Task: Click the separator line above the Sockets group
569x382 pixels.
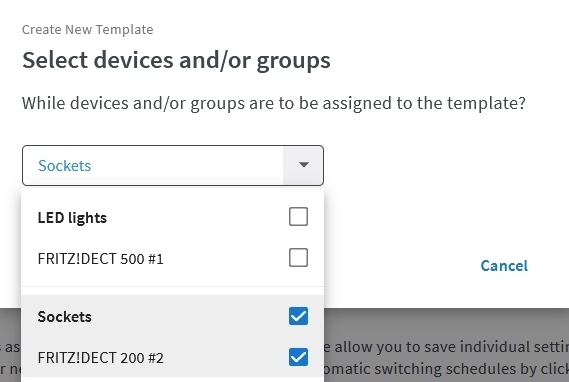Action: pyautogui.click(x=173, y=287)
